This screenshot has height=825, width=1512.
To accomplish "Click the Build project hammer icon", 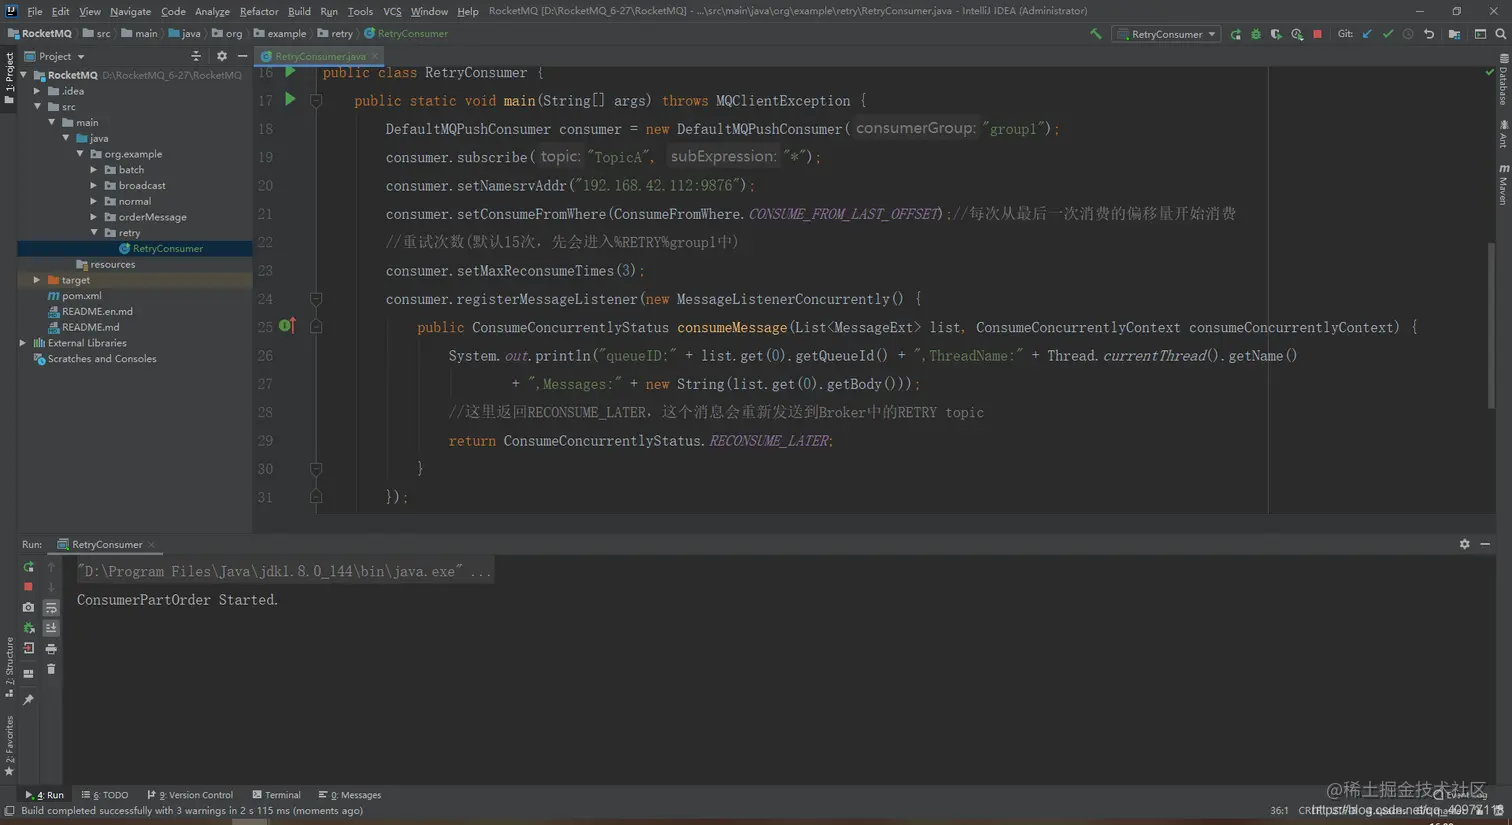I will (x=1096, y=34).
